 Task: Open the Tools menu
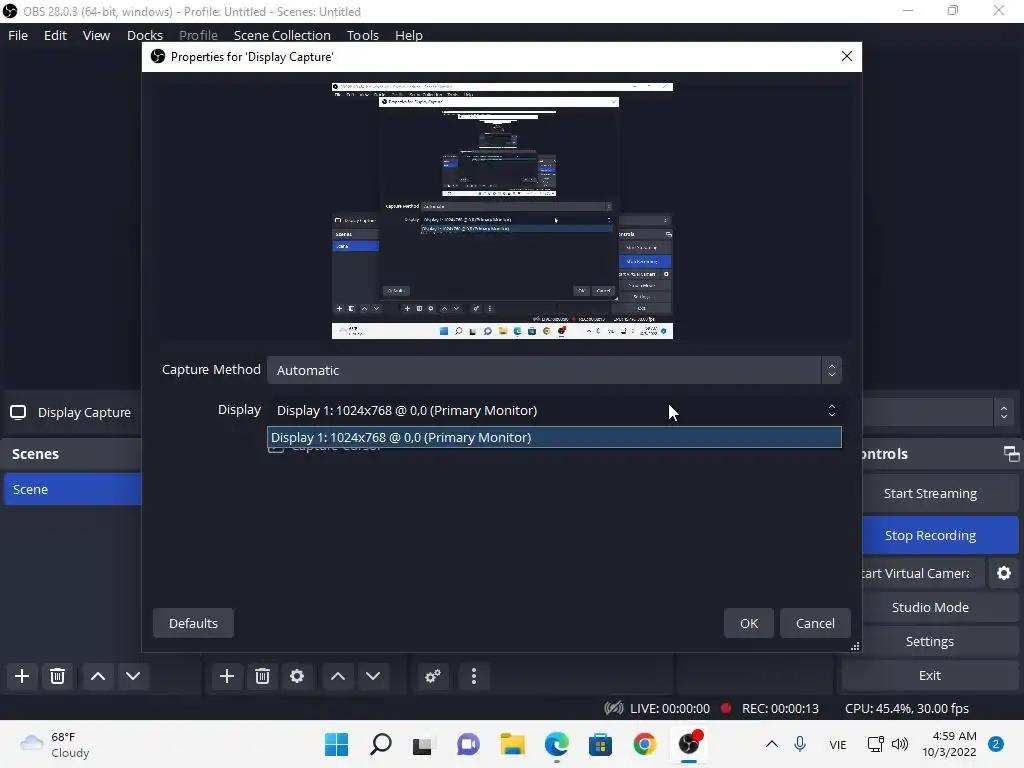[x=362, y=35]
